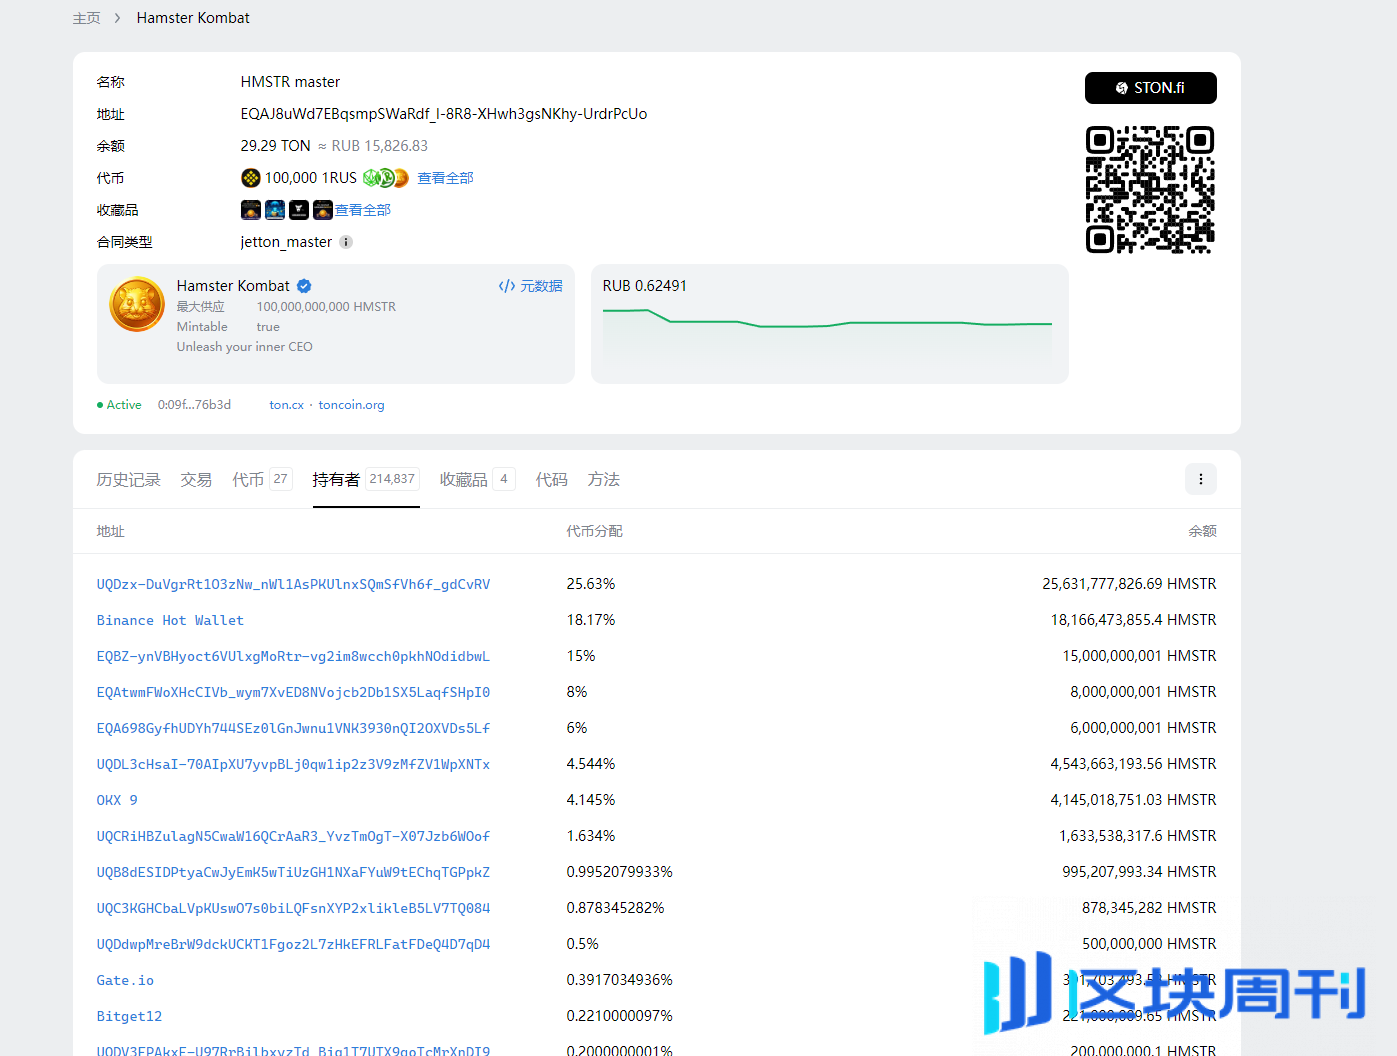Viewport: 1397px width, 1056px height.
Task: Open the fourth collectible thumbnail
Action: pyautogui.click(x=323, y=210)
